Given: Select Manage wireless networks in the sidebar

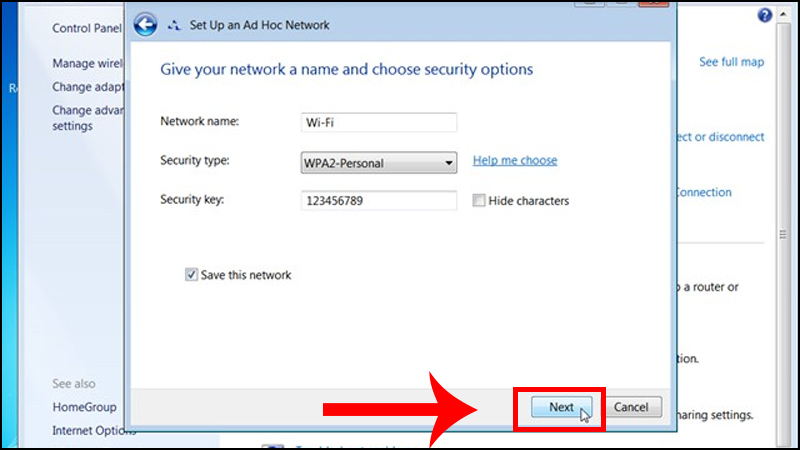Looking at the screenshot, I should (x=88, y=63).
